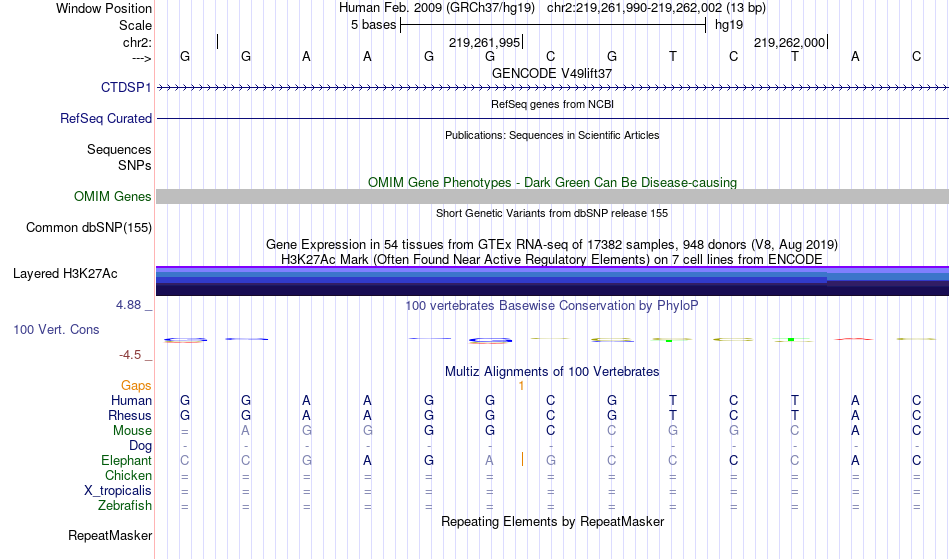Click the CTDSP1 intron arrow line
This screenshot has width=950, height=559.
(x=553, y=88)
